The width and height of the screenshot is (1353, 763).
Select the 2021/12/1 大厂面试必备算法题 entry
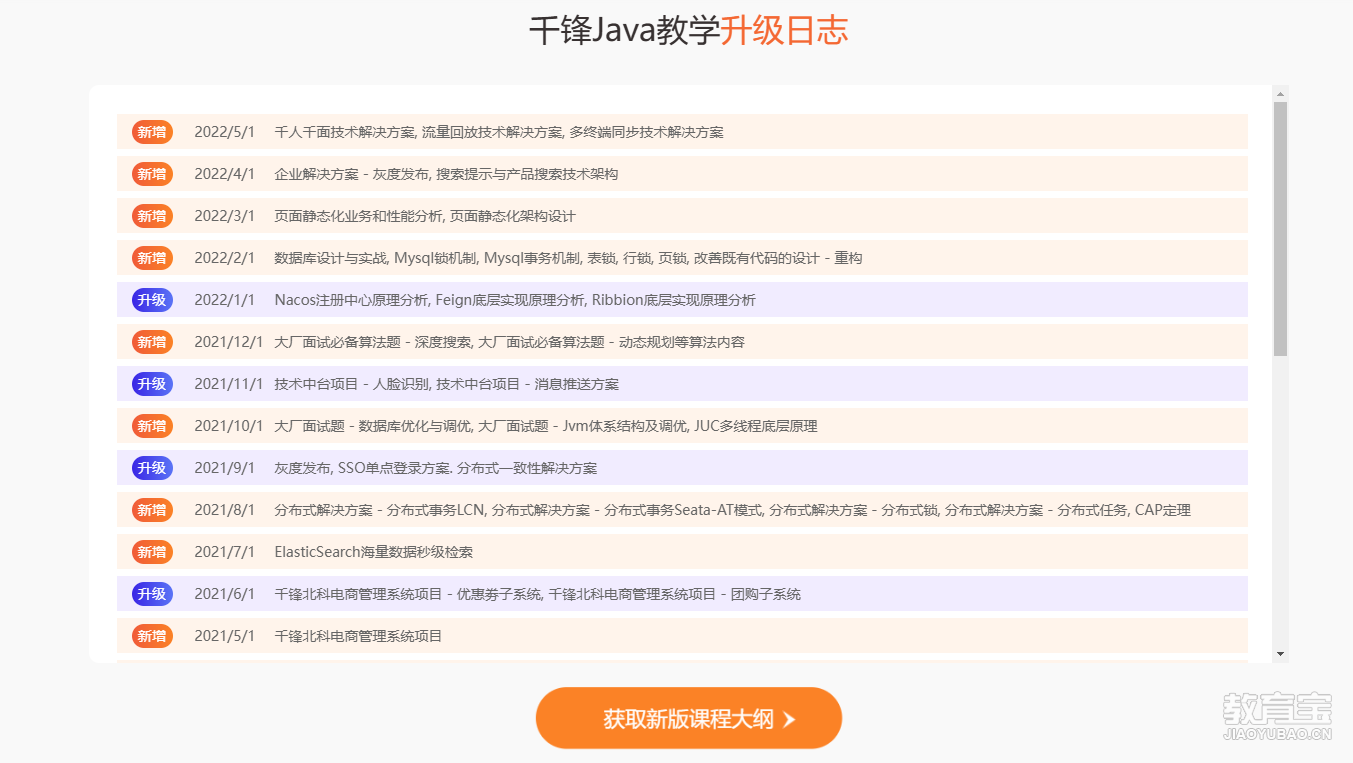tap(509, 342)
